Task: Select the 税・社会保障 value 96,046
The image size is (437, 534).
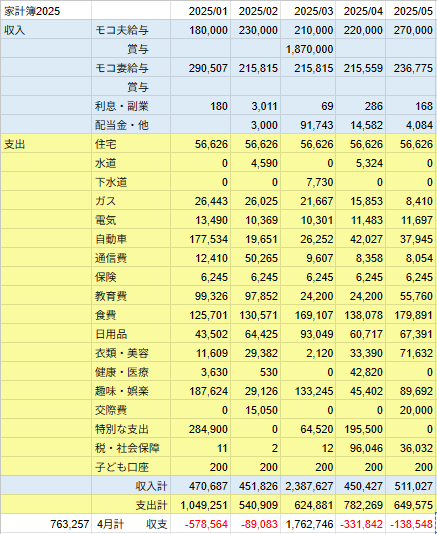Action: point(360,448)
